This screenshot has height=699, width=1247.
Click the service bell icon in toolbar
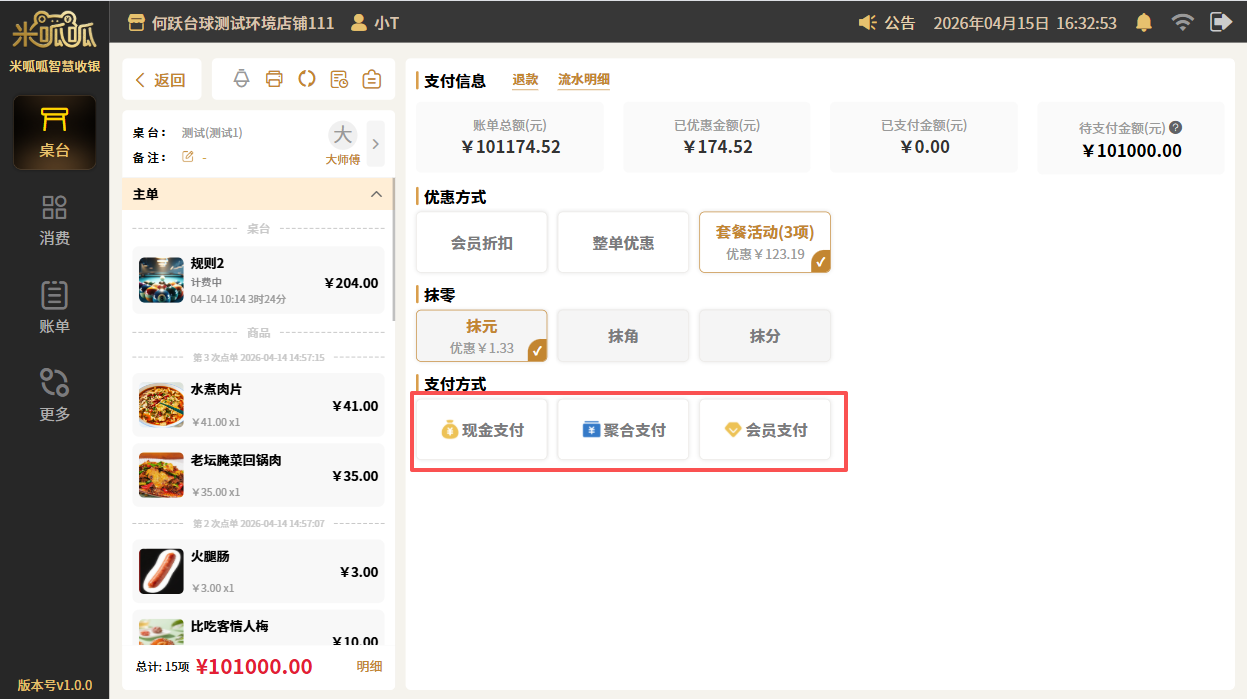(241, 79)
